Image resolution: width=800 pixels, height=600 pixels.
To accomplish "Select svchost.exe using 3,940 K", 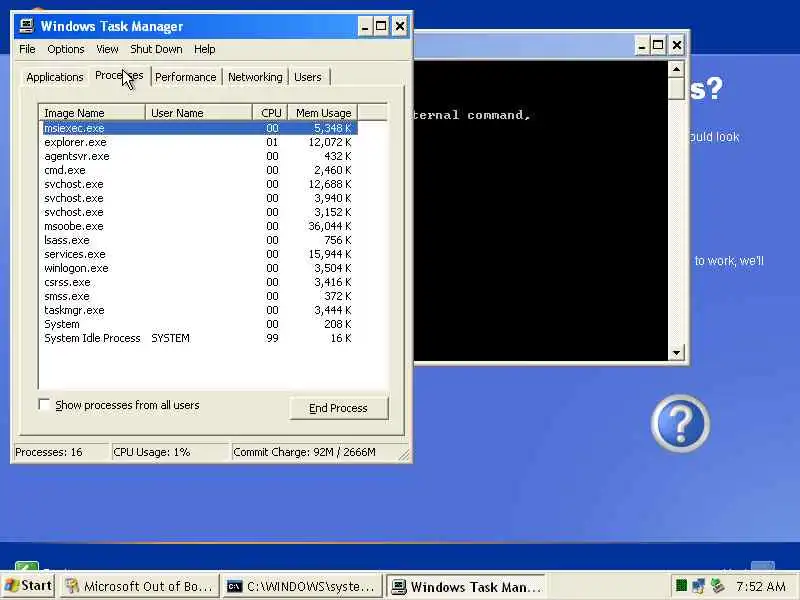I will (200, 198).
